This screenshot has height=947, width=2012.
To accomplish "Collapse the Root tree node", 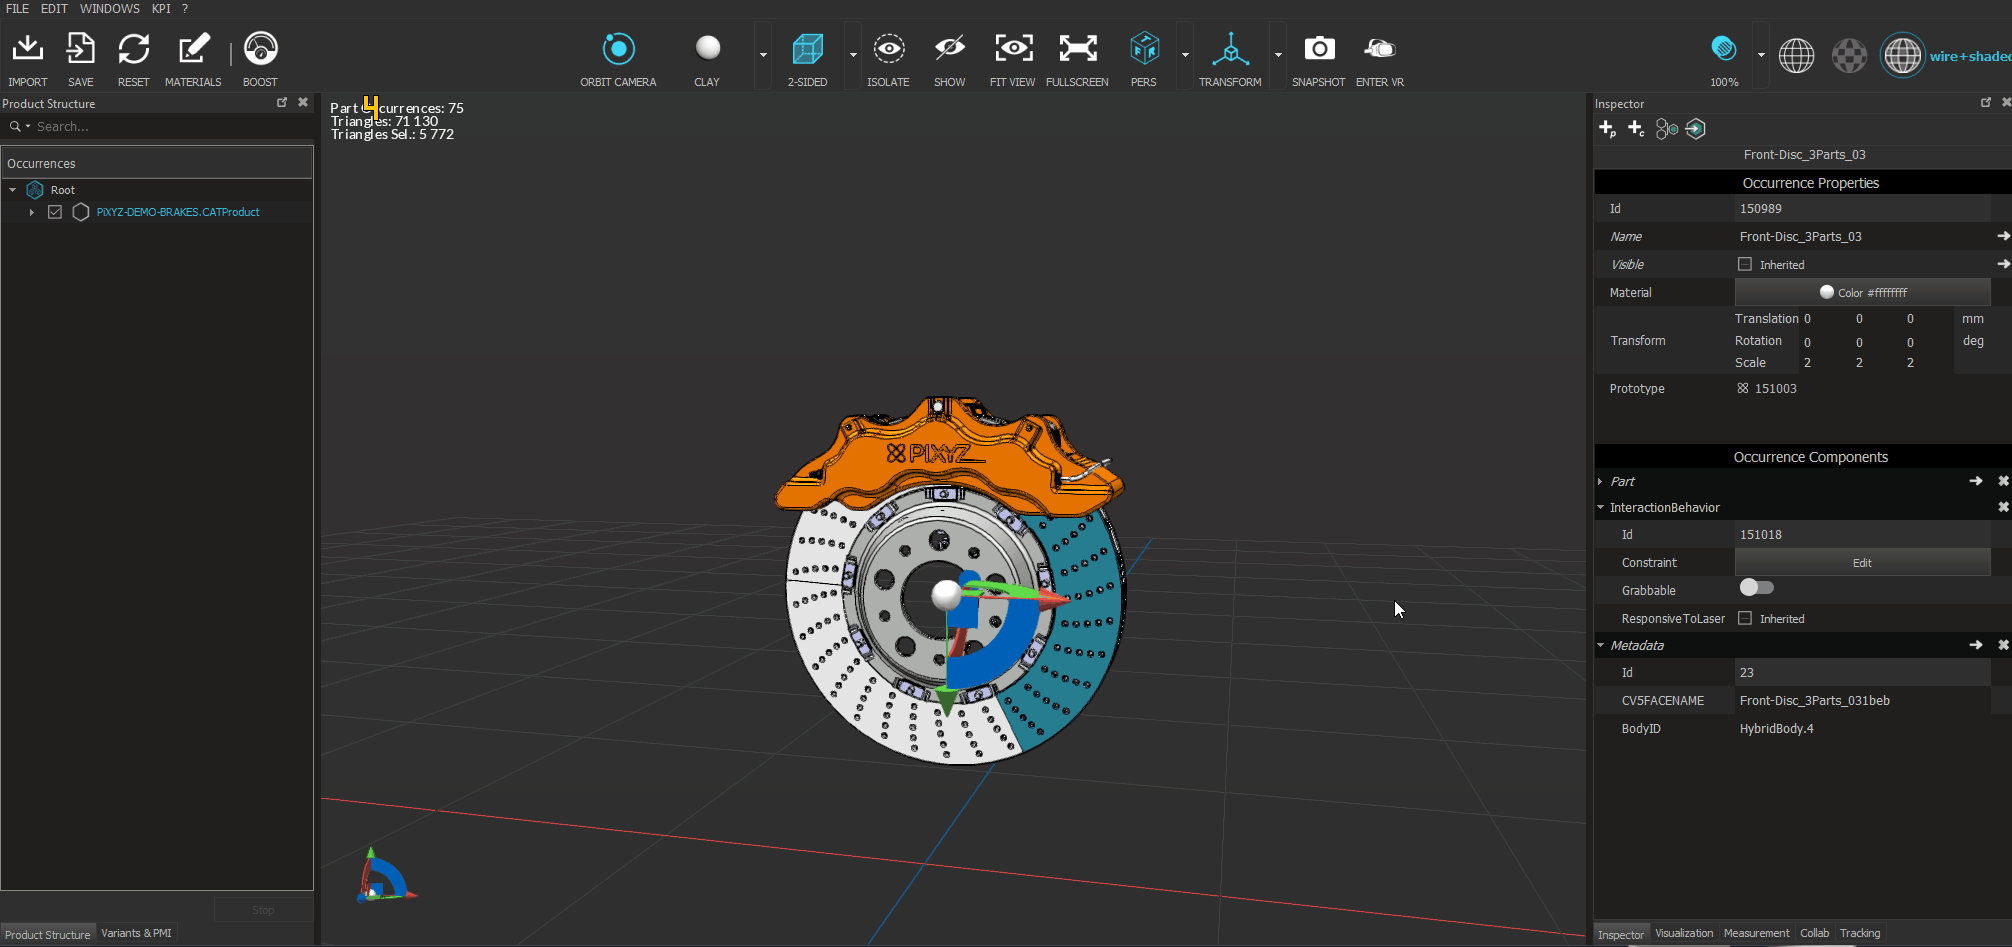I will point(12,190).
